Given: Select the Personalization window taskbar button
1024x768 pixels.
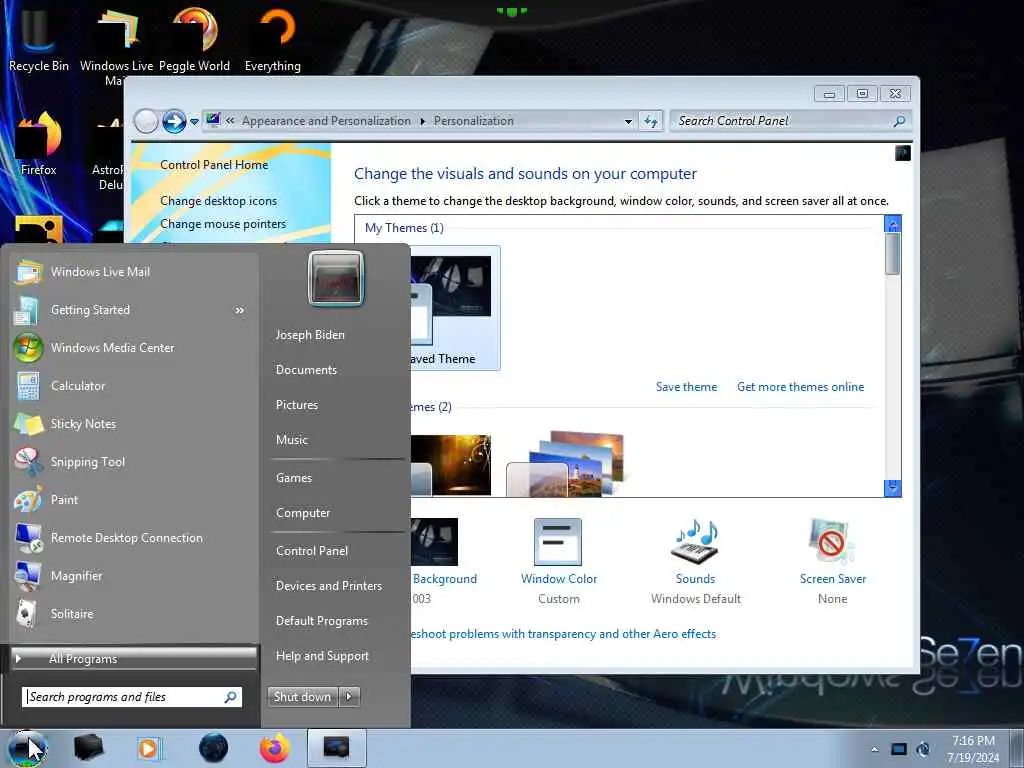Looking at the screenshot, I should (336, 748).
